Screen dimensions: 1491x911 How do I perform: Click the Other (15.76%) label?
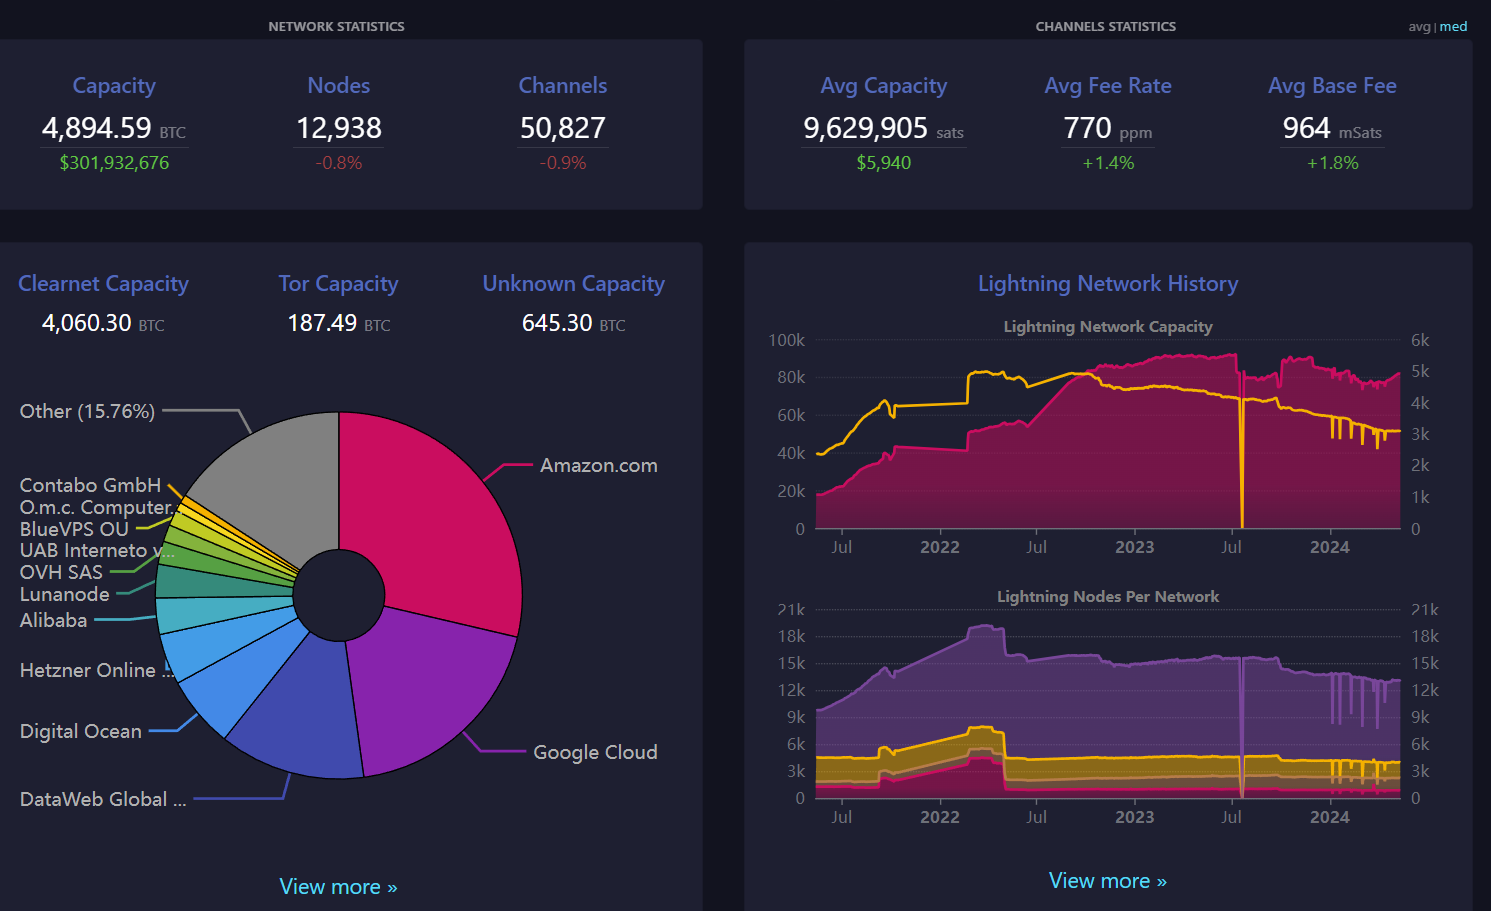tap(87, 411)
